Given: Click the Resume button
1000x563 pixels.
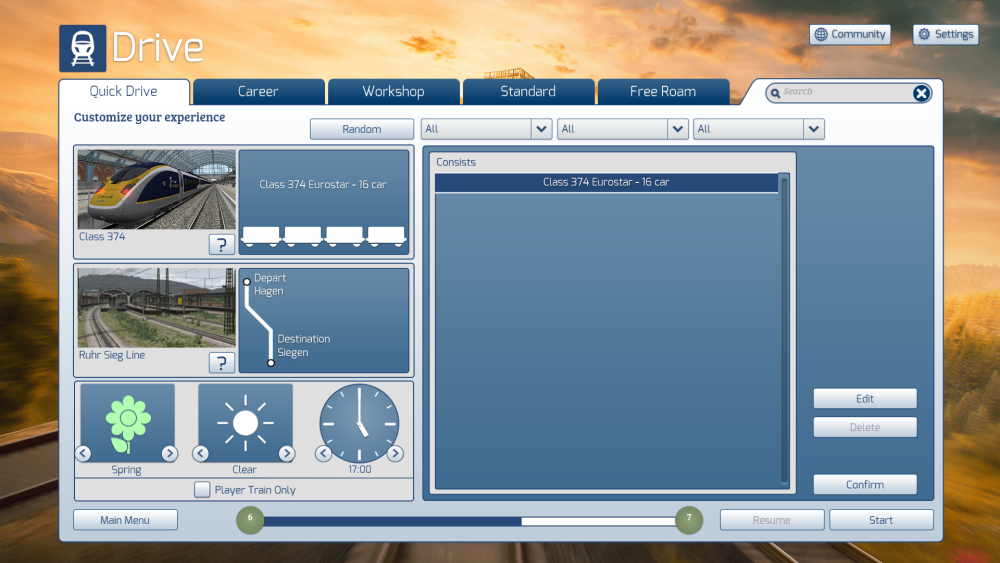Looking at the screenshot, I should [772, 520].
